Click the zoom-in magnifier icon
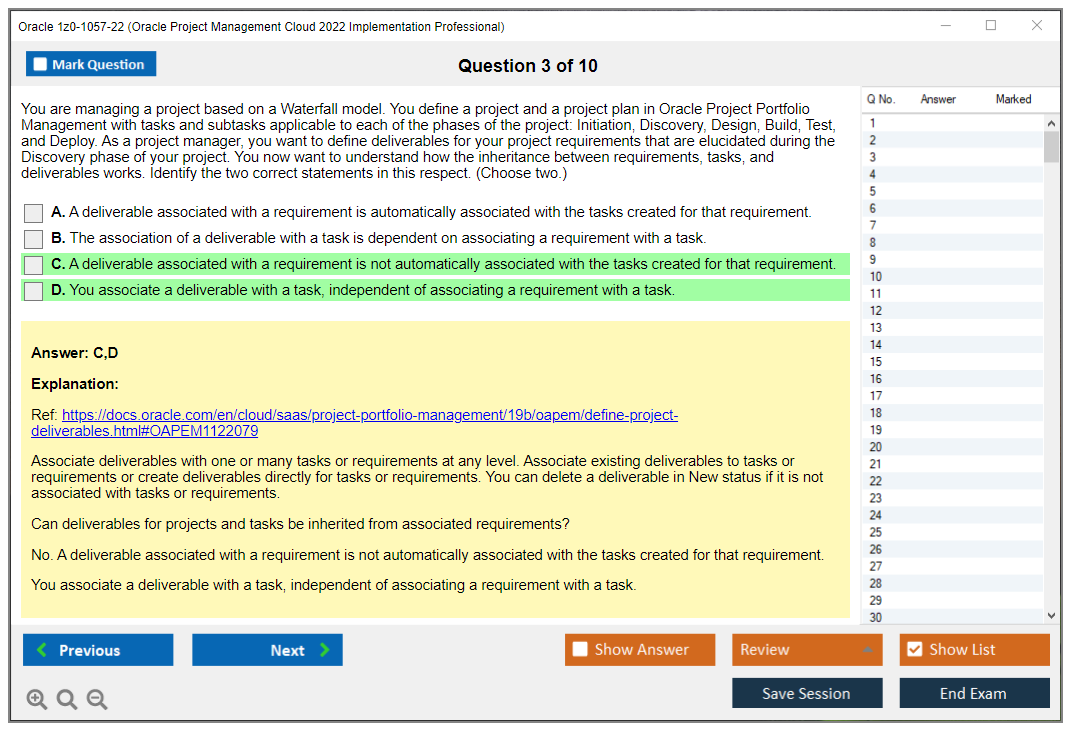 [x=37, y=699]
